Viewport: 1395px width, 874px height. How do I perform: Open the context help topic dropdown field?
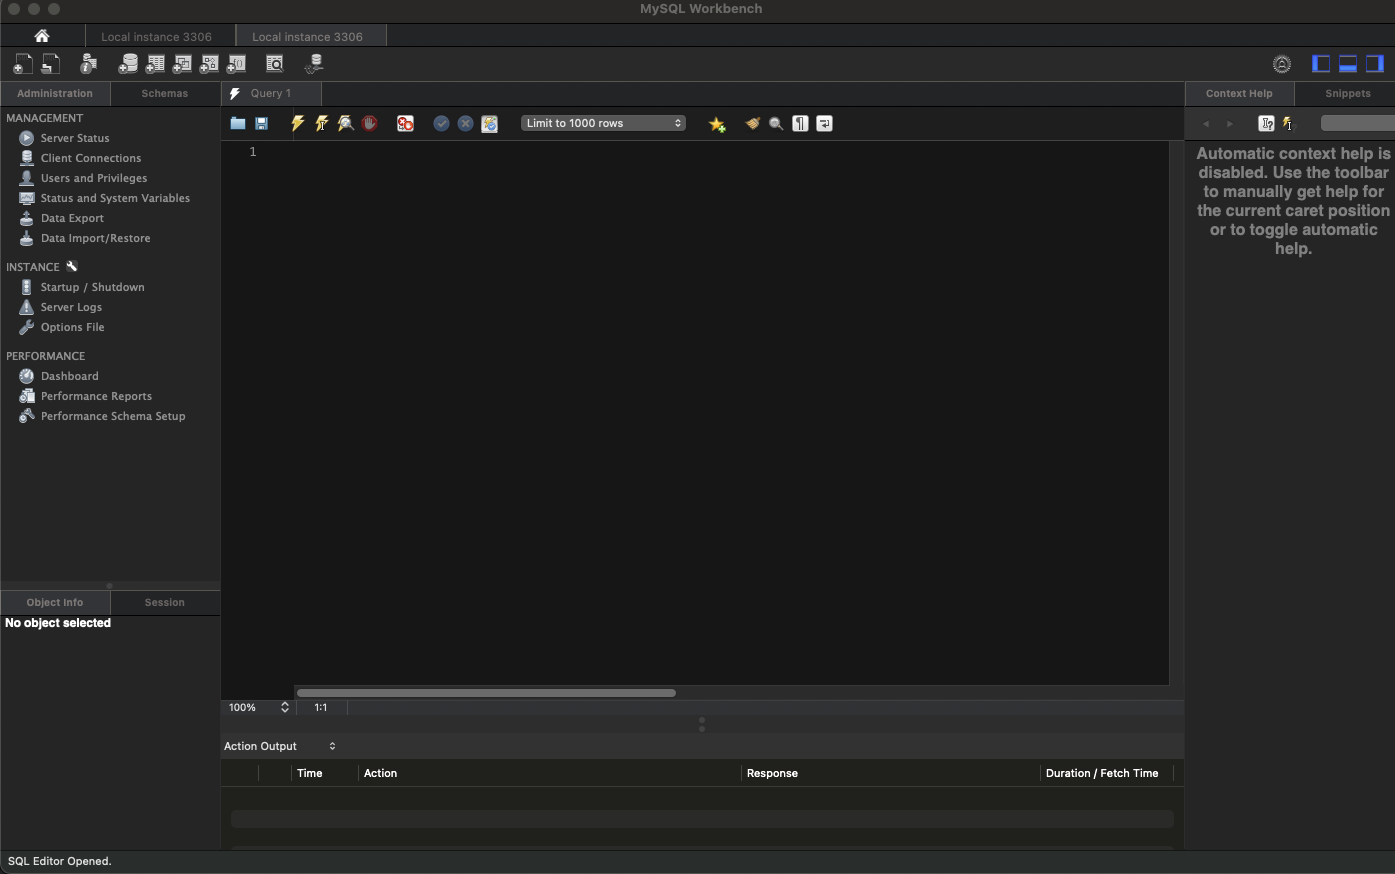coord(1358,123)
